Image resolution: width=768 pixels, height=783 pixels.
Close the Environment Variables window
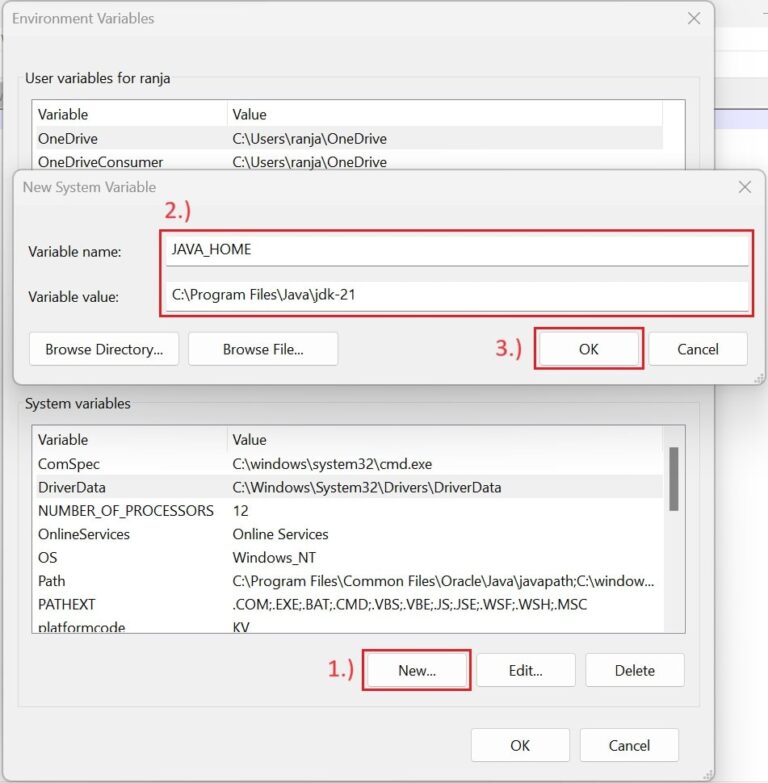click(694, 18)
